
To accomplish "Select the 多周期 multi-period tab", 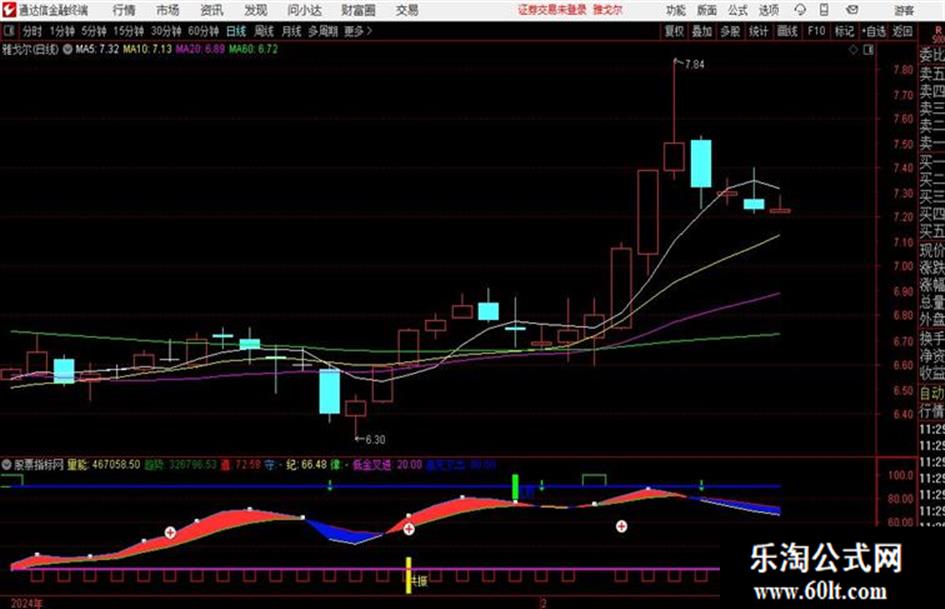I will point(323,31).
